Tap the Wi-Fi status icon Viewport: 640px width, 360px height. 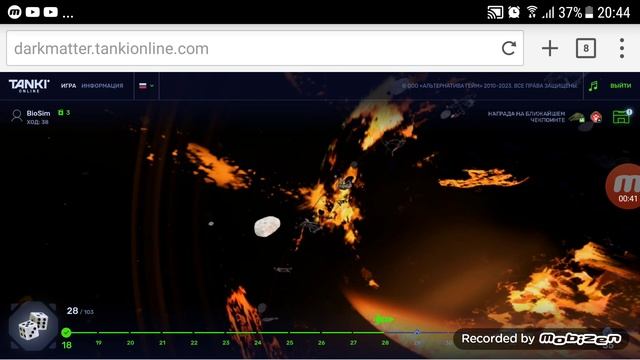point(532,12)
